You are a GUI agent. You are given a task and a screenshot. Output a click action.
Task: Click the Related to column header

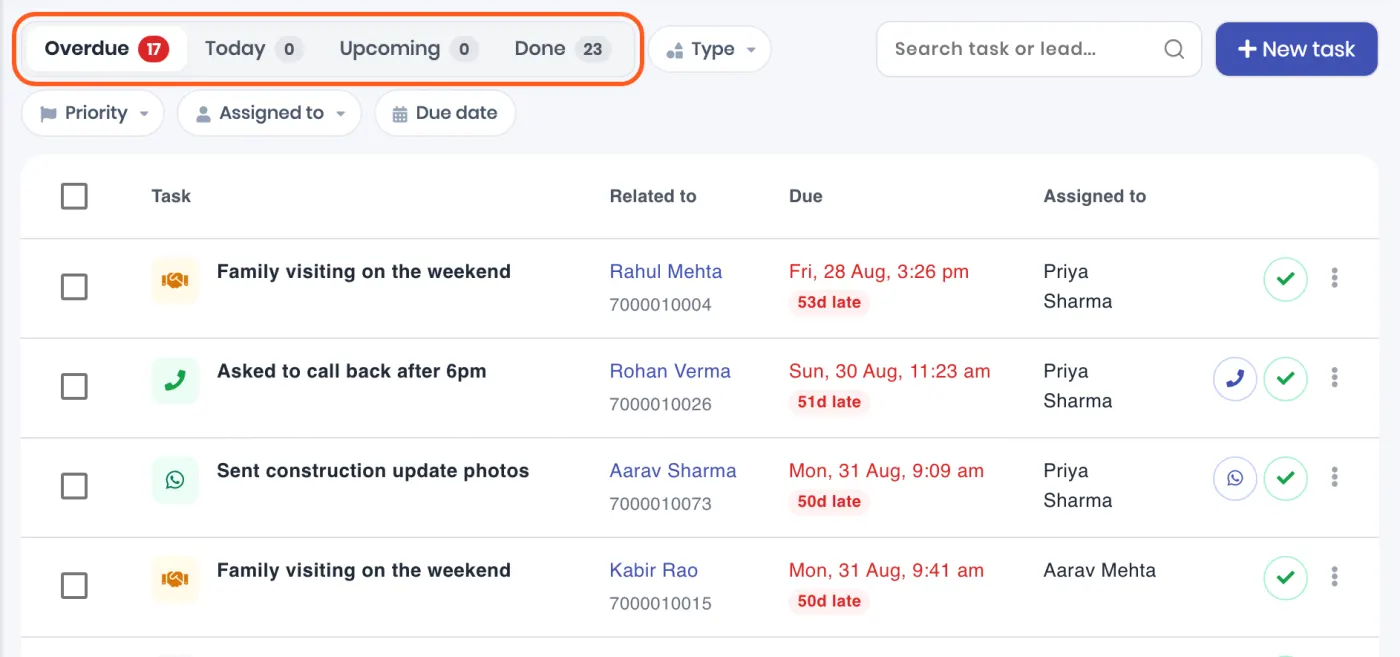click(653, 196)
